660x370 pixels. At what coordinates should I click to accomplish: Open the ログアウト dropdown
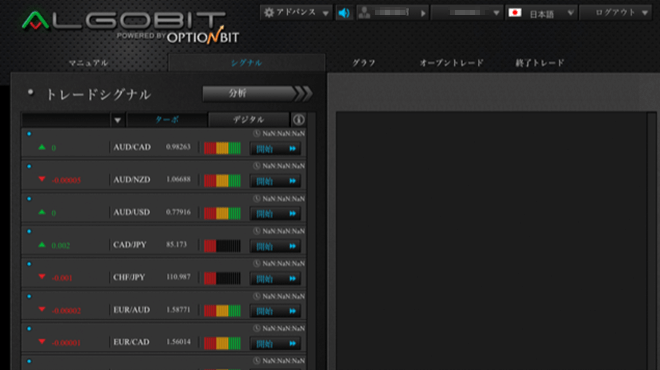[615, 13]
